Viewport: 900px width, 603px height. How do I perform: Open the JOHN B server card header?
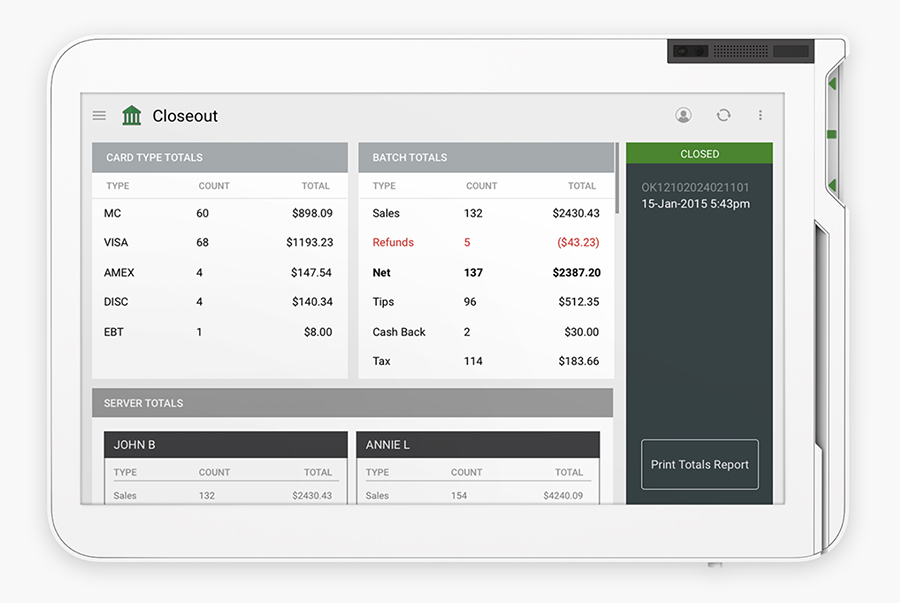[226, 445]
